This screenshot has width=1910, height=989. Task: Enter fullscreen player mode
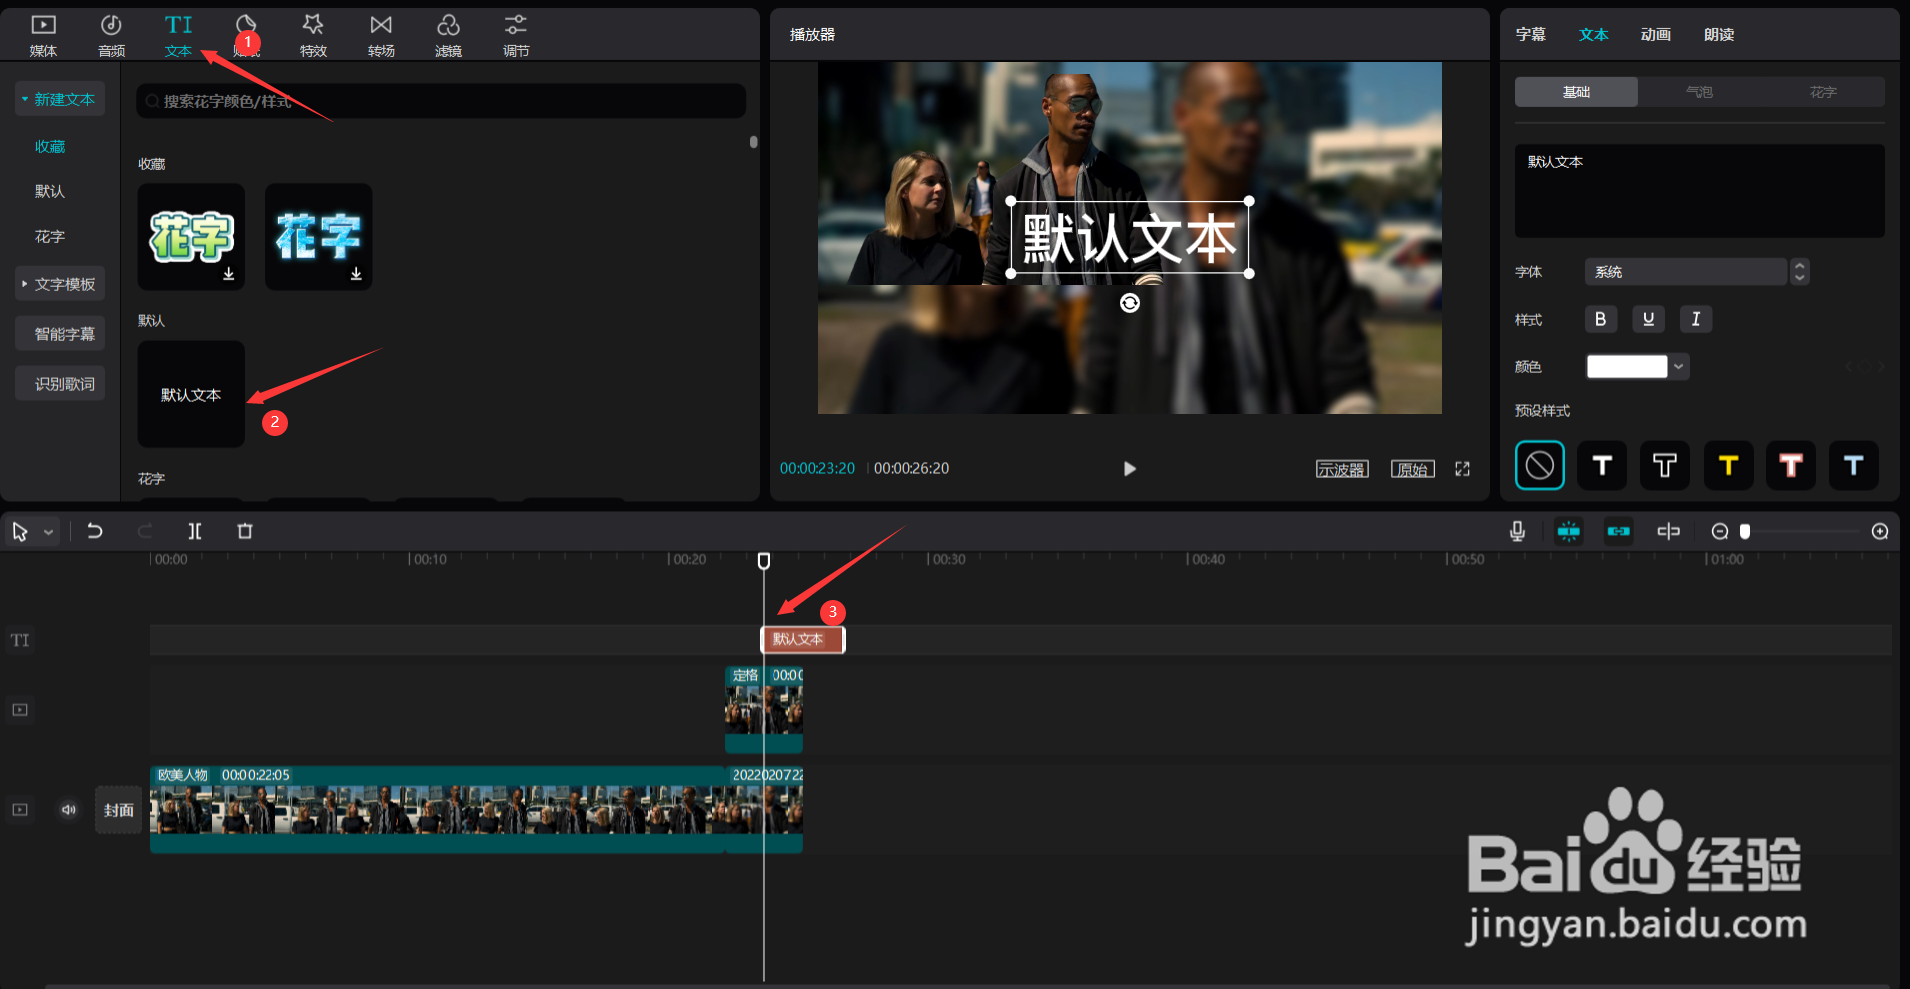point(1462,469)
